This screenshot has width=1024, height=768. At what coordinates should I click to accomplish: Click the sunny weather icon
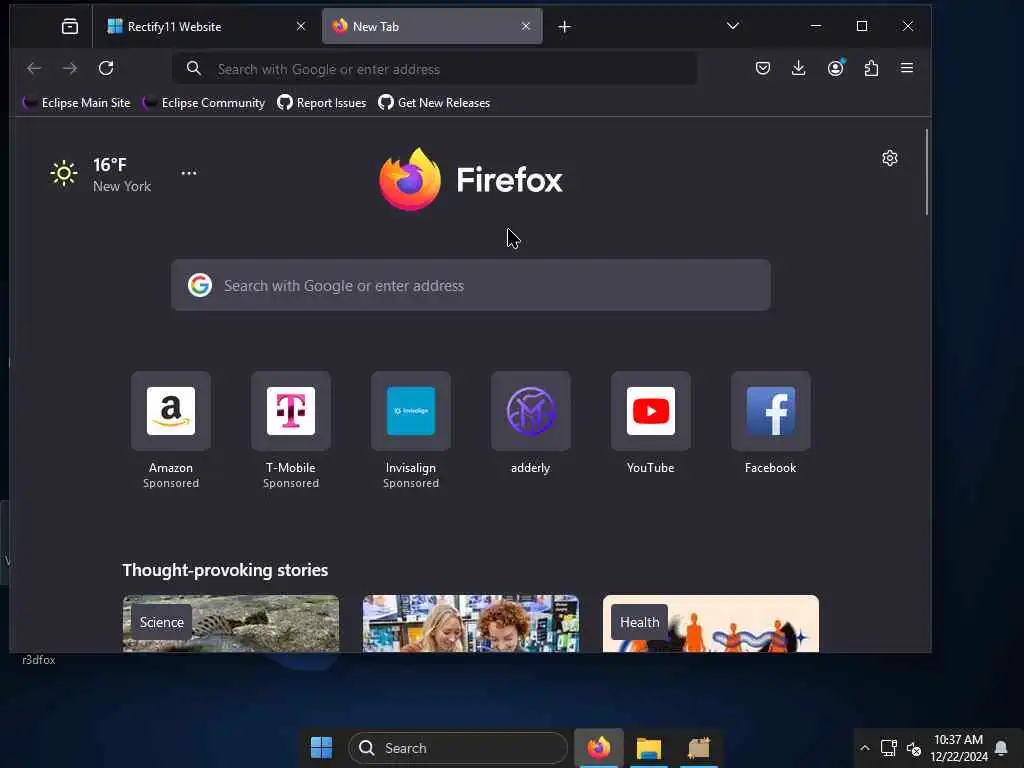[64, 173]
